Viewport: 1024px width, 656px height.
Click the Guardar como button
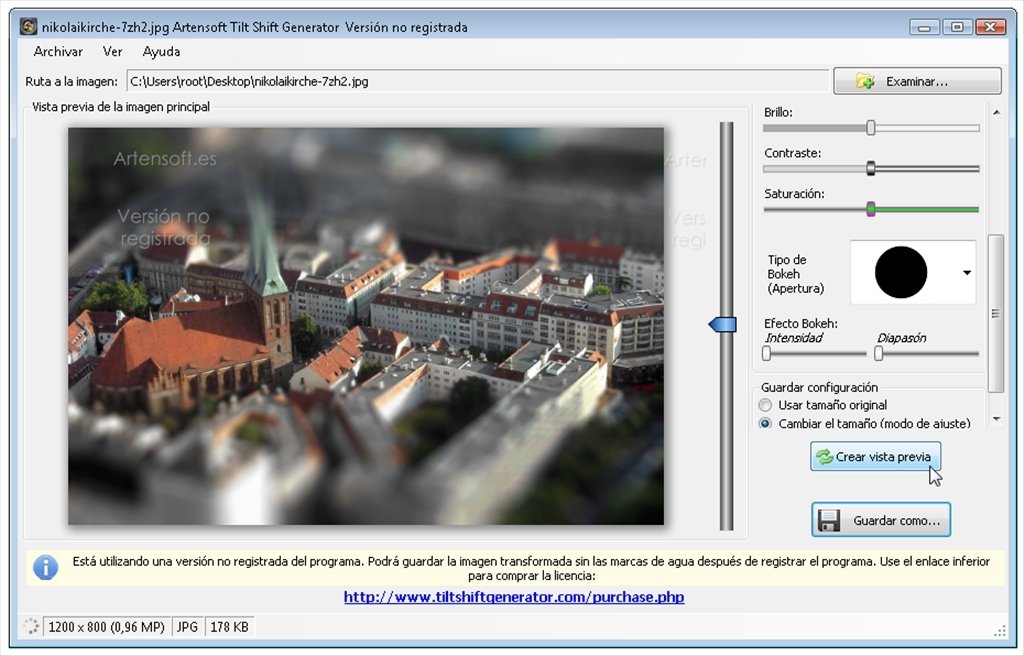pos(881,520)
